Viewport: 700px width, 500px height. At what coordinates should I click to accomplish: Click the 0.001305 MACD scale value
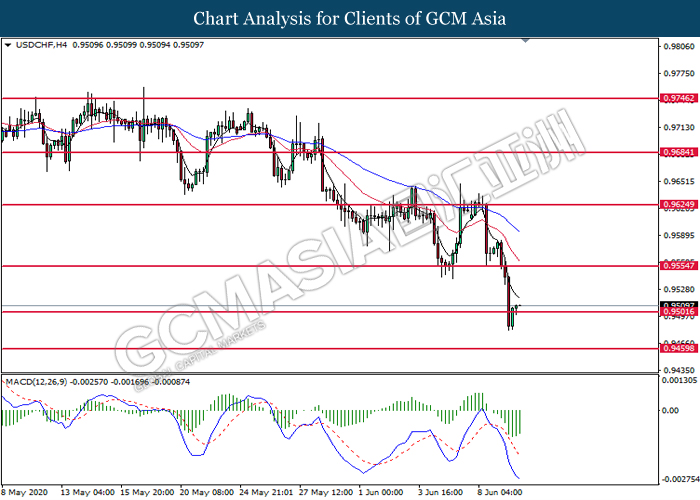pos(679,380)
